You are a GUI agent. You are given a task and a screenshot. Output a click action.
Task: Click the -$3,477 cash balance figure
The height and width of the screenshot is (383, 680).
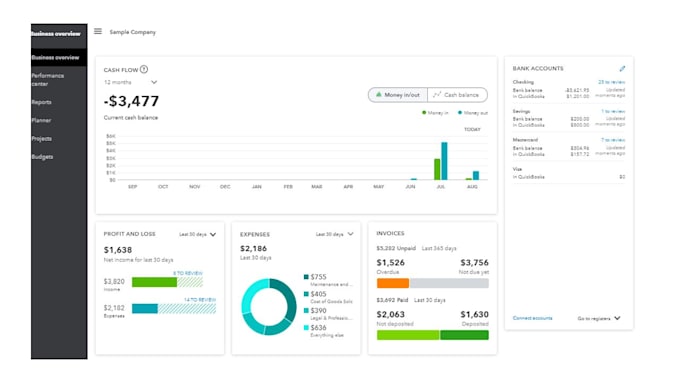tap(131, 101)
